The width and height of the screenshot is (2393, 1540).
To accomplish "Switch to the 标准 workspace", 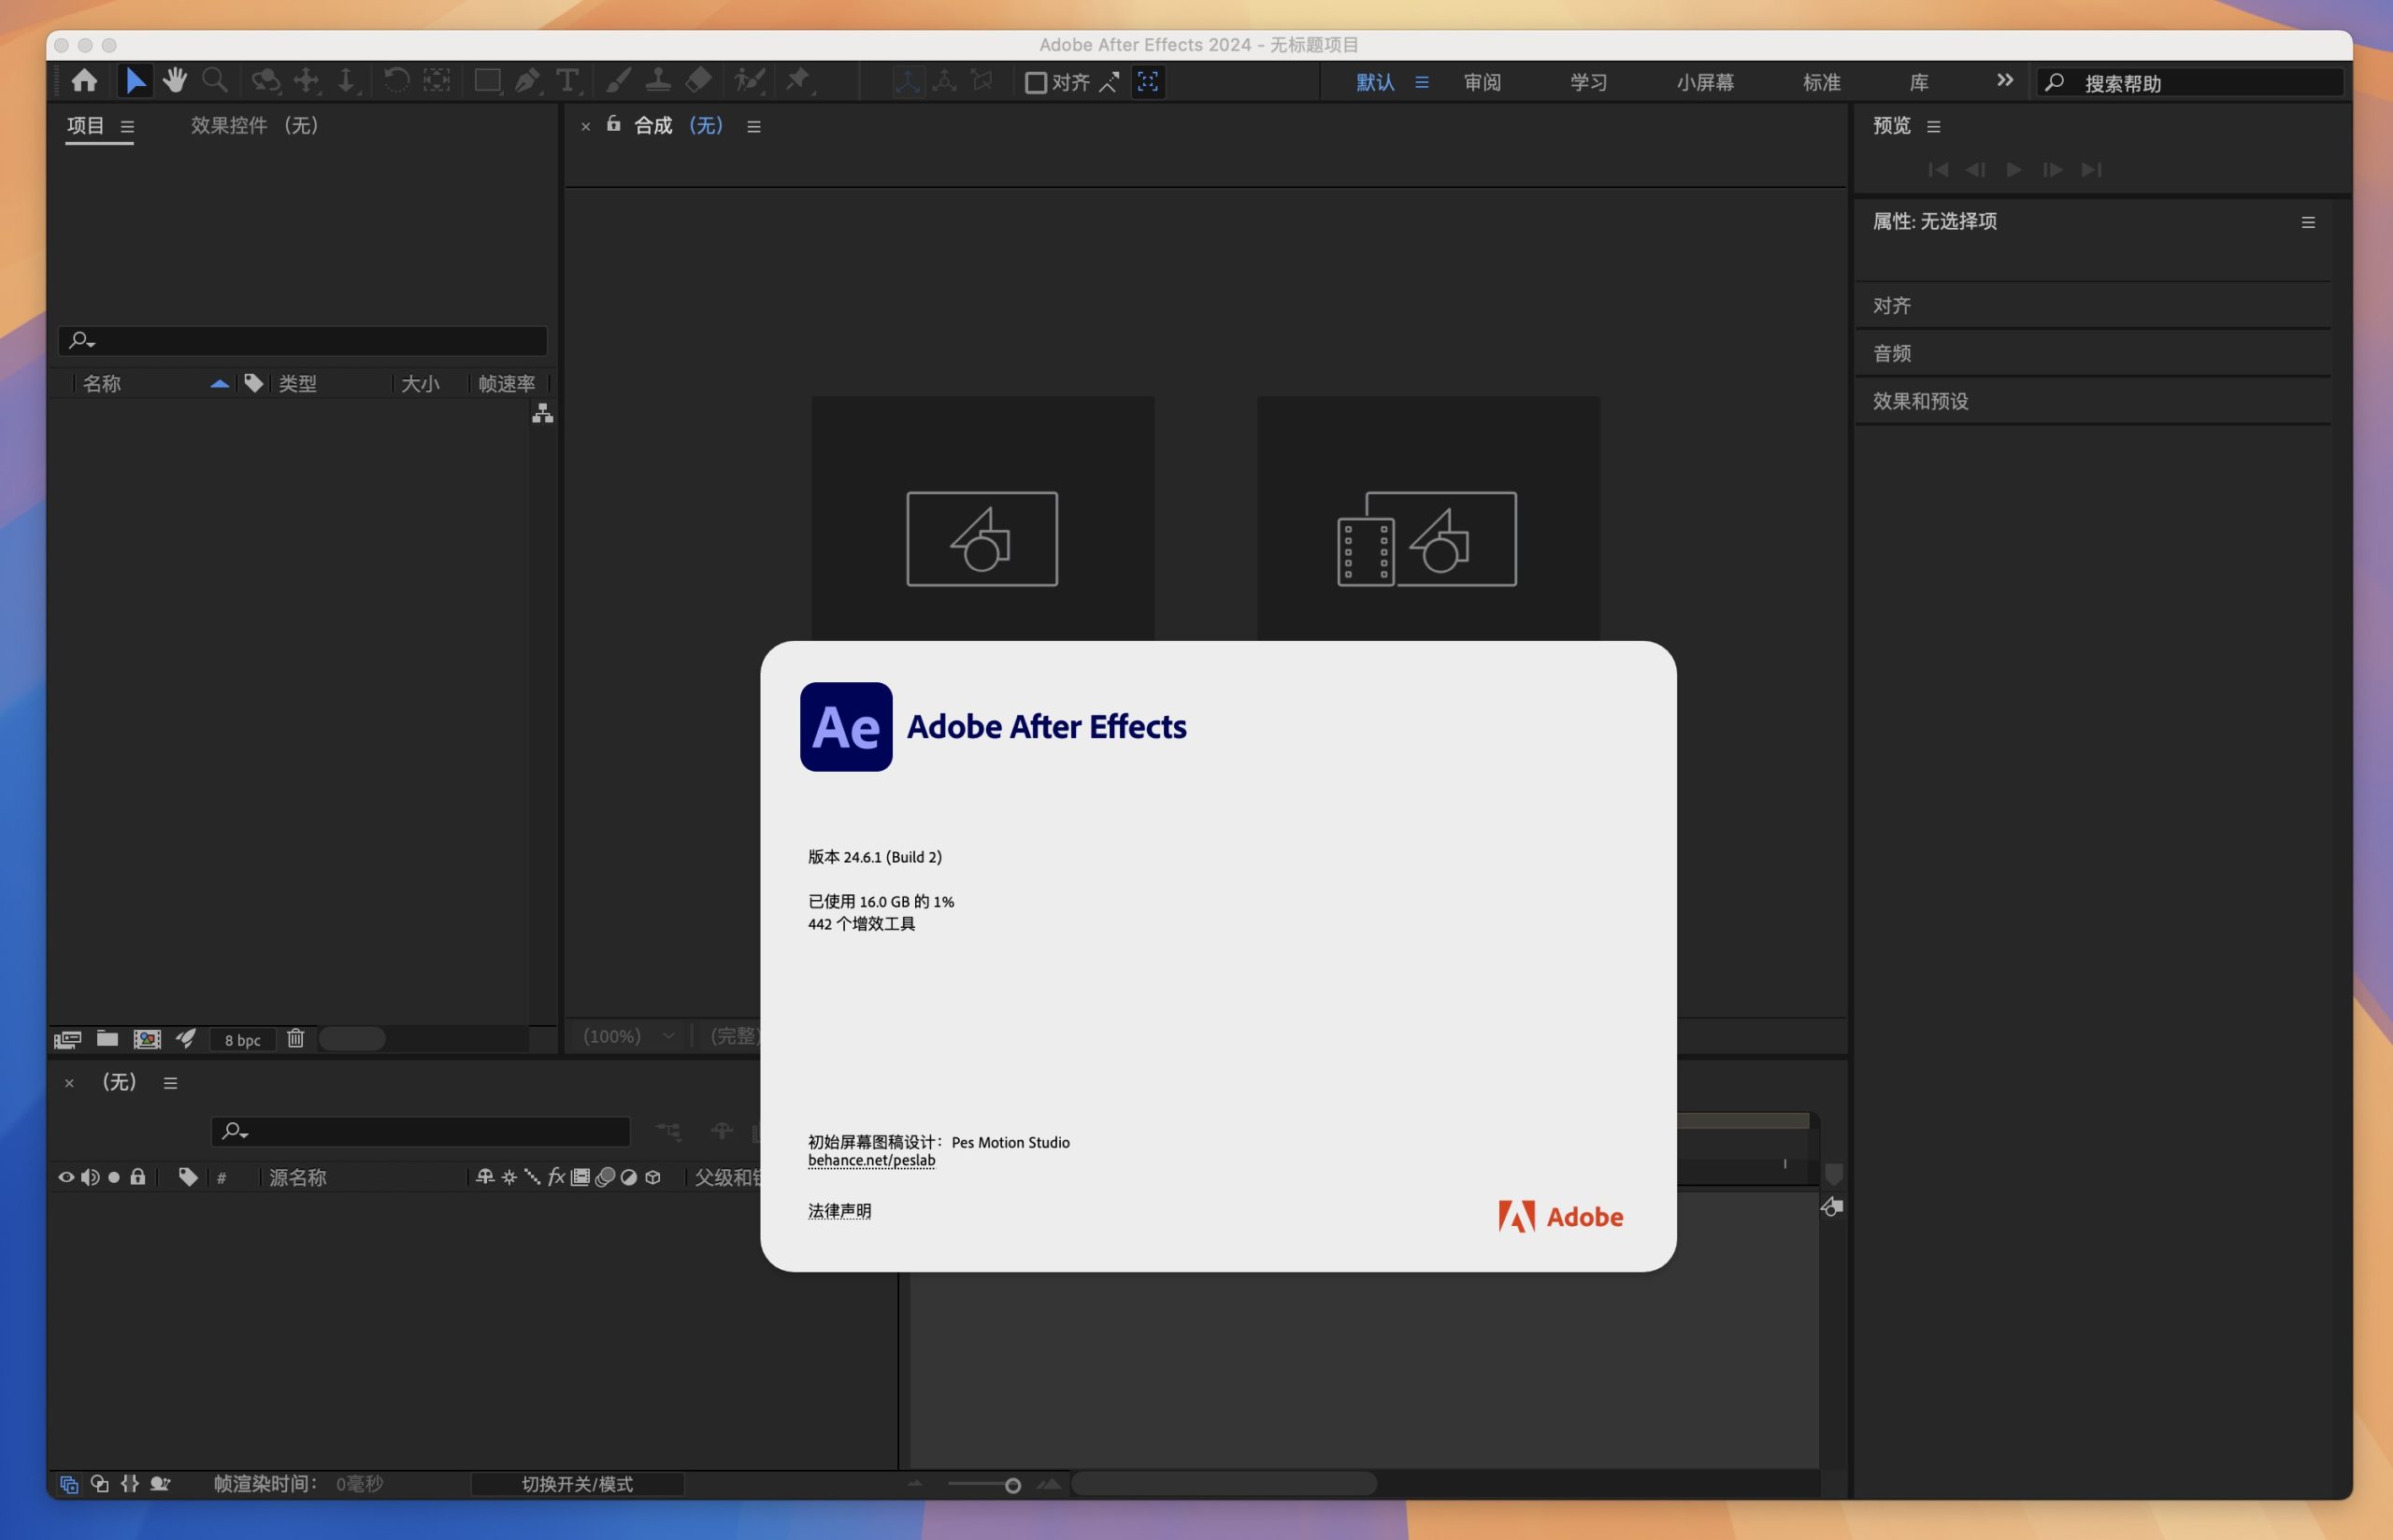I will pyautogui.click(x=1821, y=82).
